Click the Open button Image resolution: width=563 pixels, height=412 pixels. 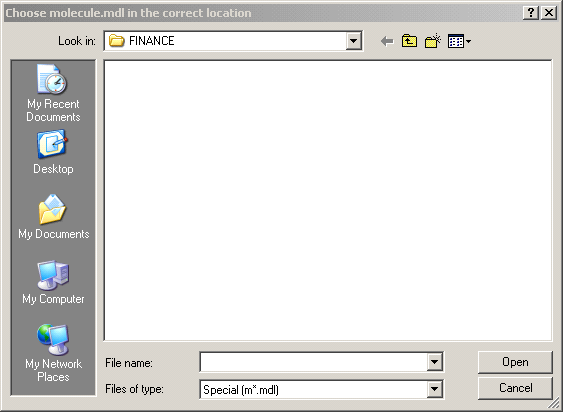(x=515, y=362)
